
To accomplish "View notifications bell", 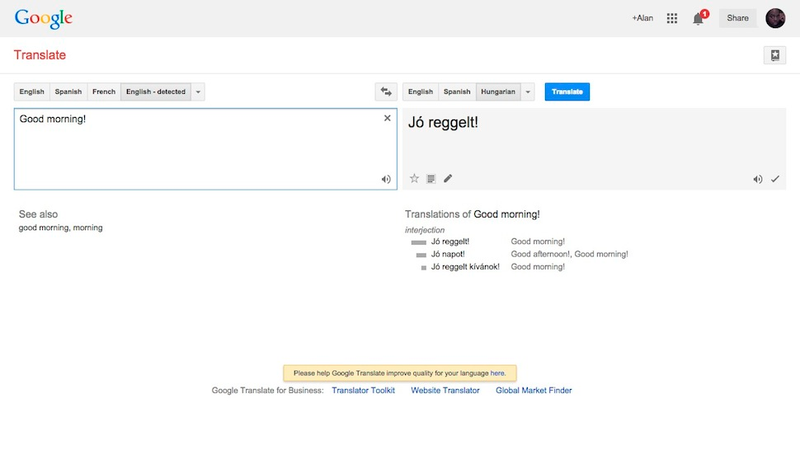I will [698, 19].
